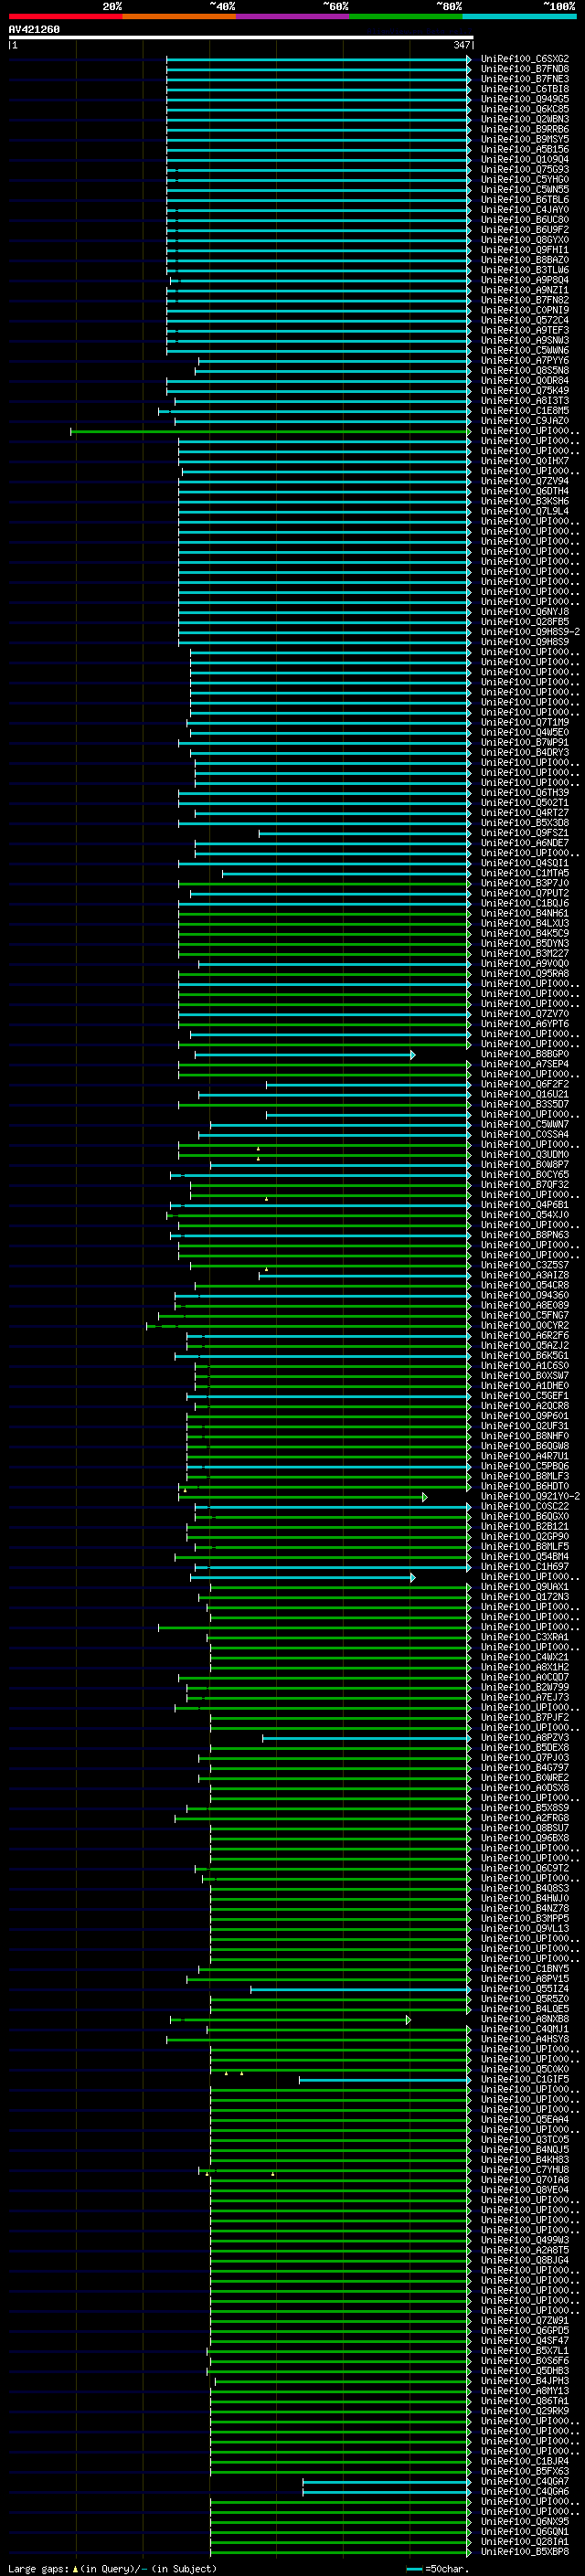Select hit label UniRef100_A7PYY6
585x2576 pixels.
pyautogui.click(x=524, y=360)
